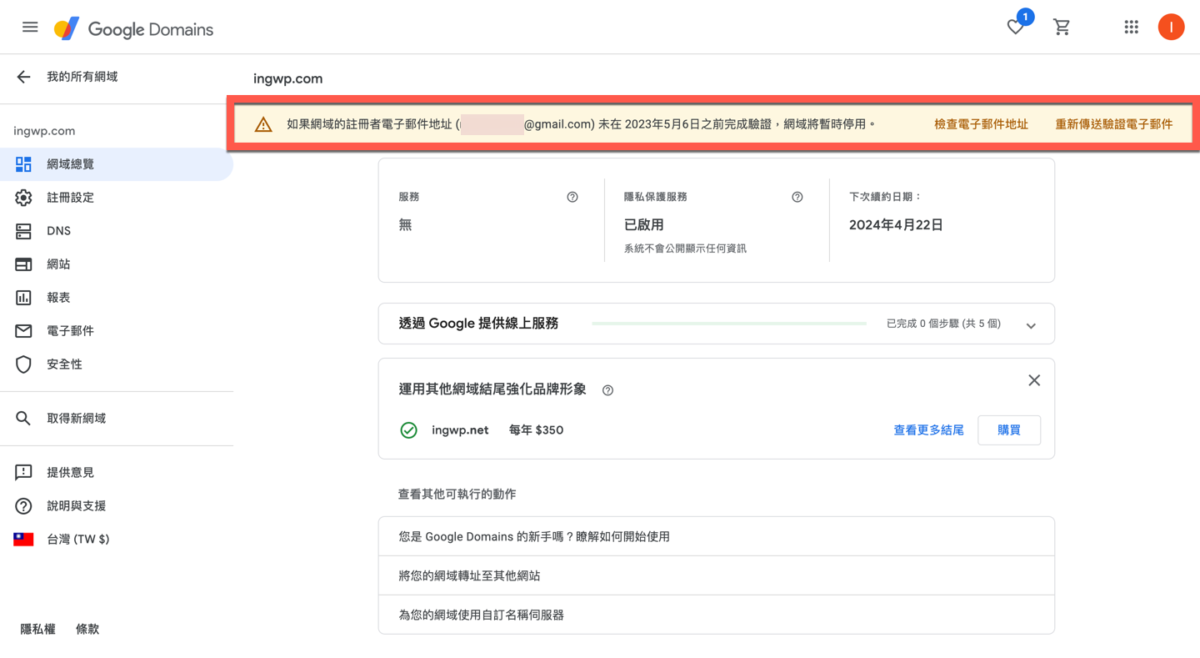
Task: Close the 運用其他網域結尾 card
Action: 1034,380
